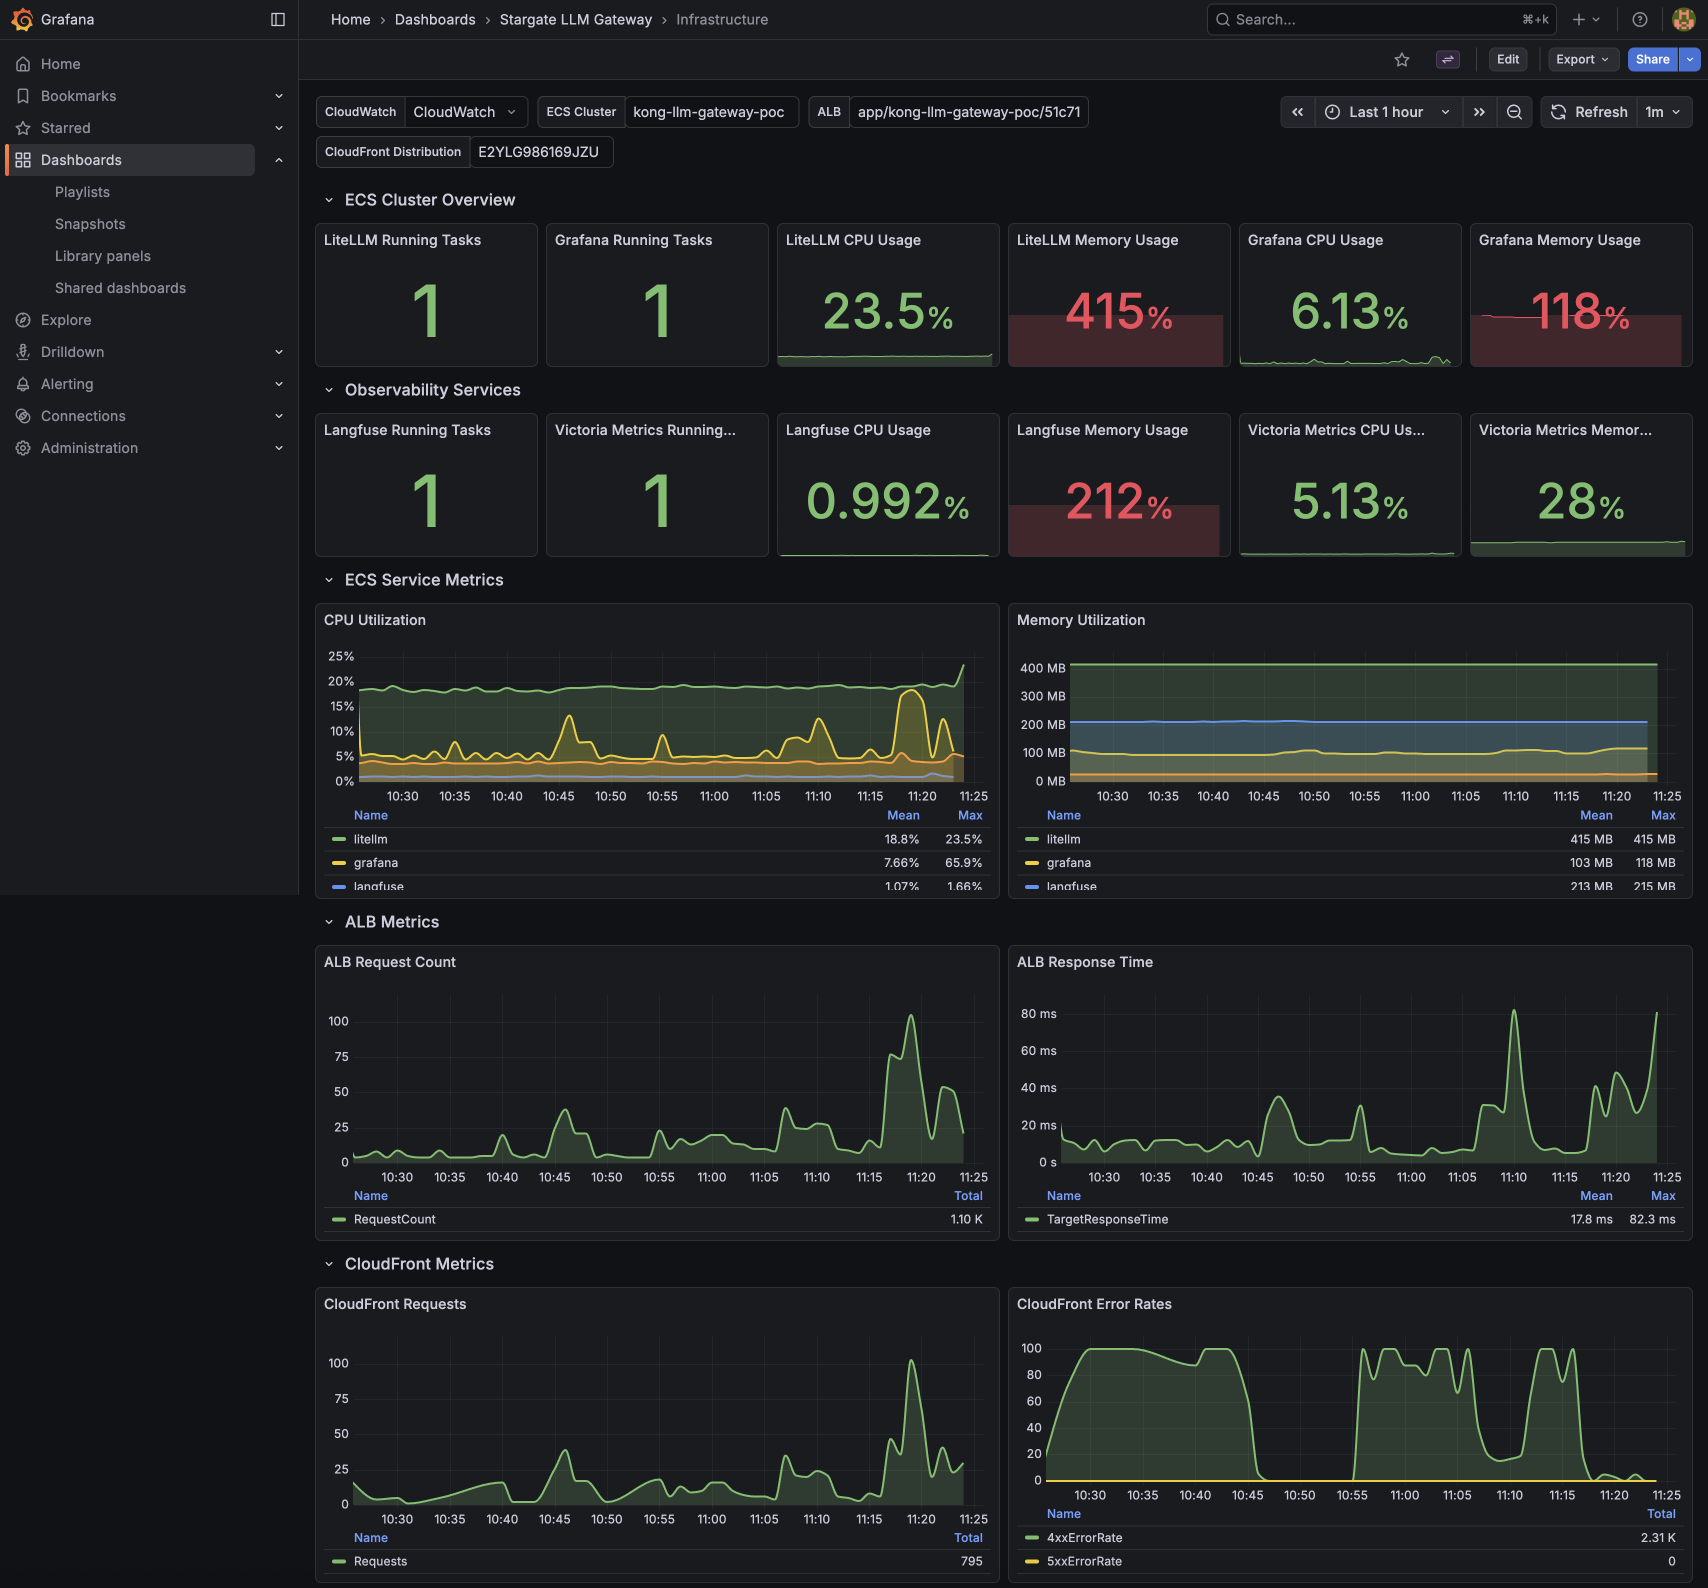Focus the Search input field

1381,20
